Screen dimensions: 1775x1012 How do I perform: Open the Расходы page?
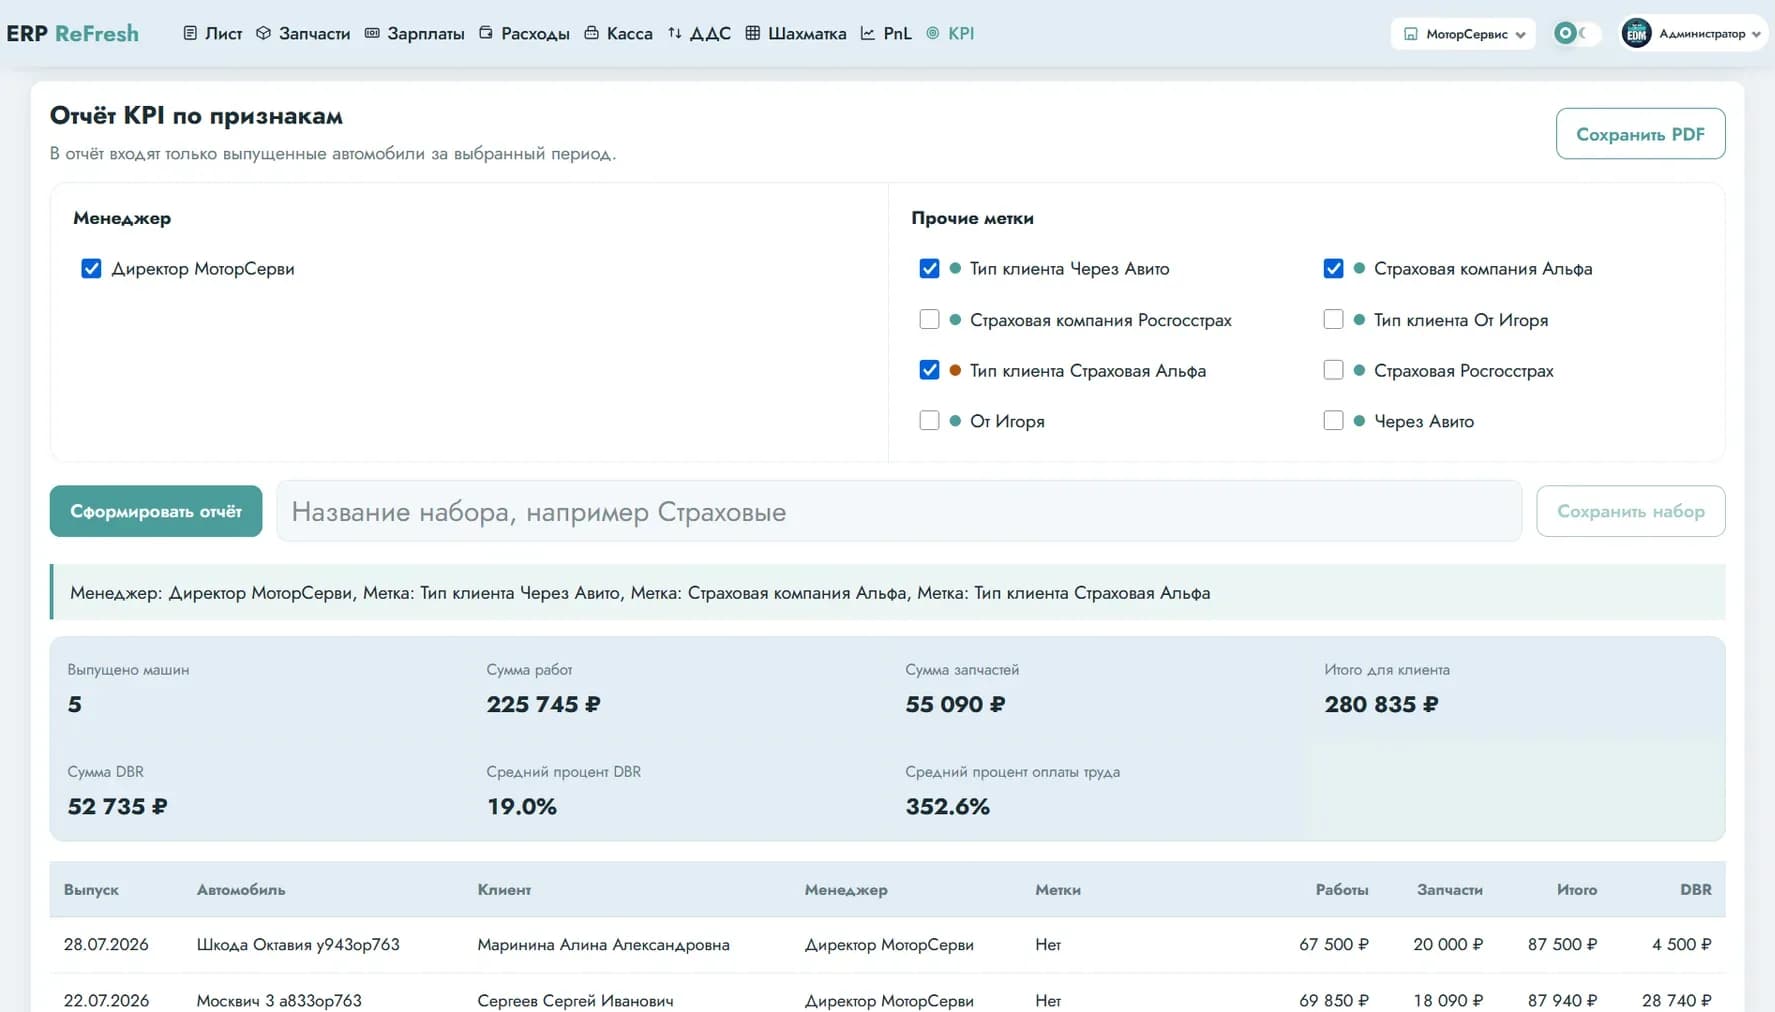pos(524,33)
